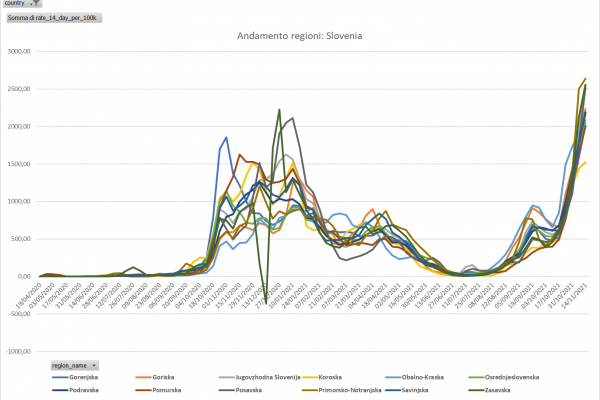Click the 1000,00 vertical axis label
The height and width of the screenshot is (400, 600).
(19, 201)
